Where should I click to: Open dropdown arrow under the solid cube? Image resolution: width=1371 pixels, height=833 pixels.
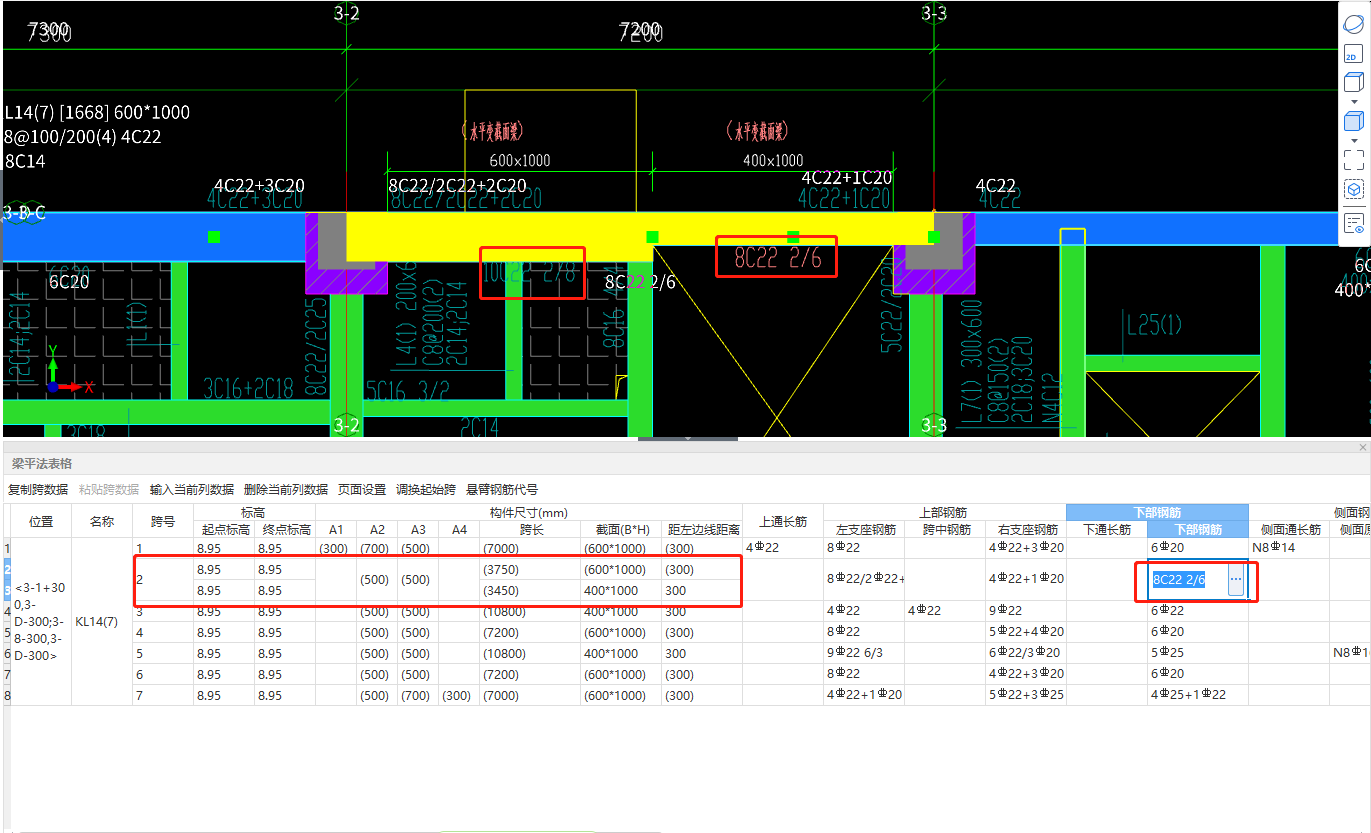1354,140
